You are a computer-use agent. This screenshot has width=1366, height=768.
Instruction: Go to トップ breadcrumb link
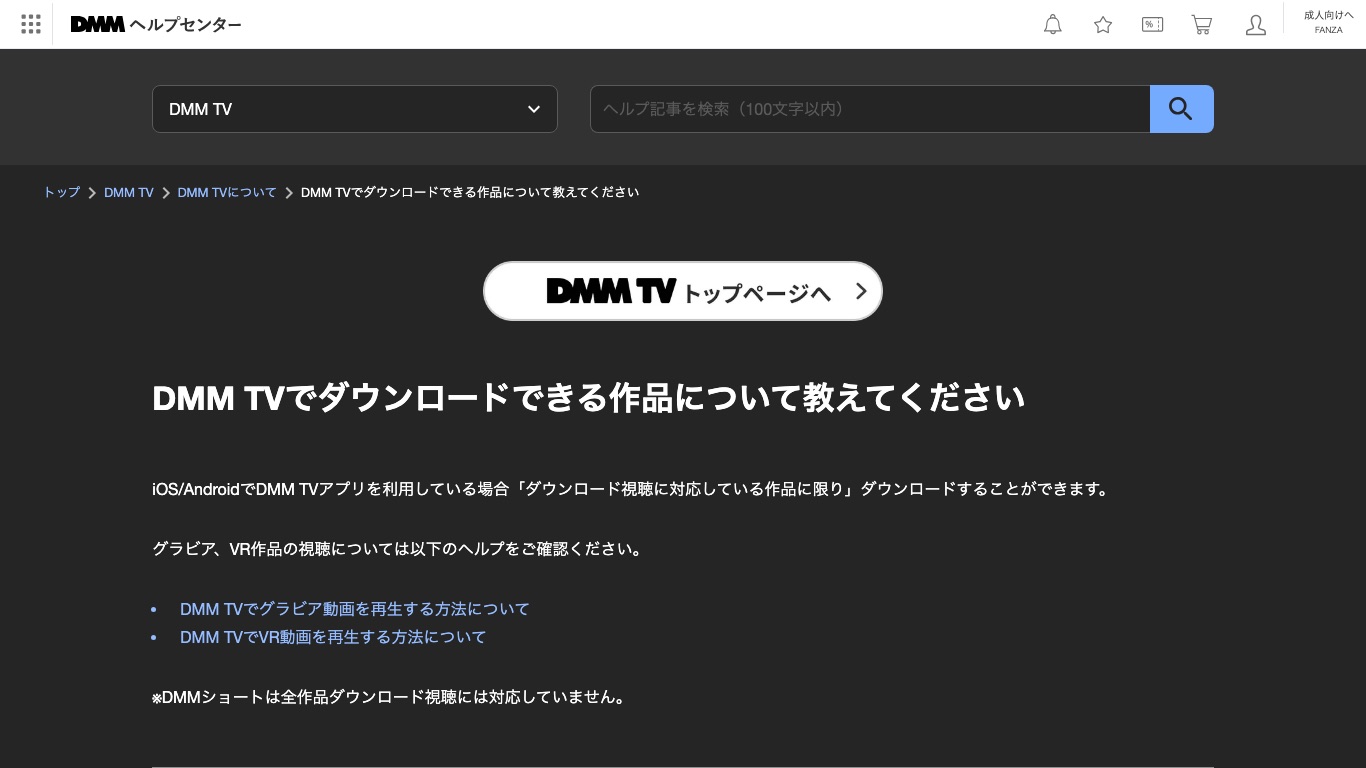pyautogui.click(x=62, y=192)
